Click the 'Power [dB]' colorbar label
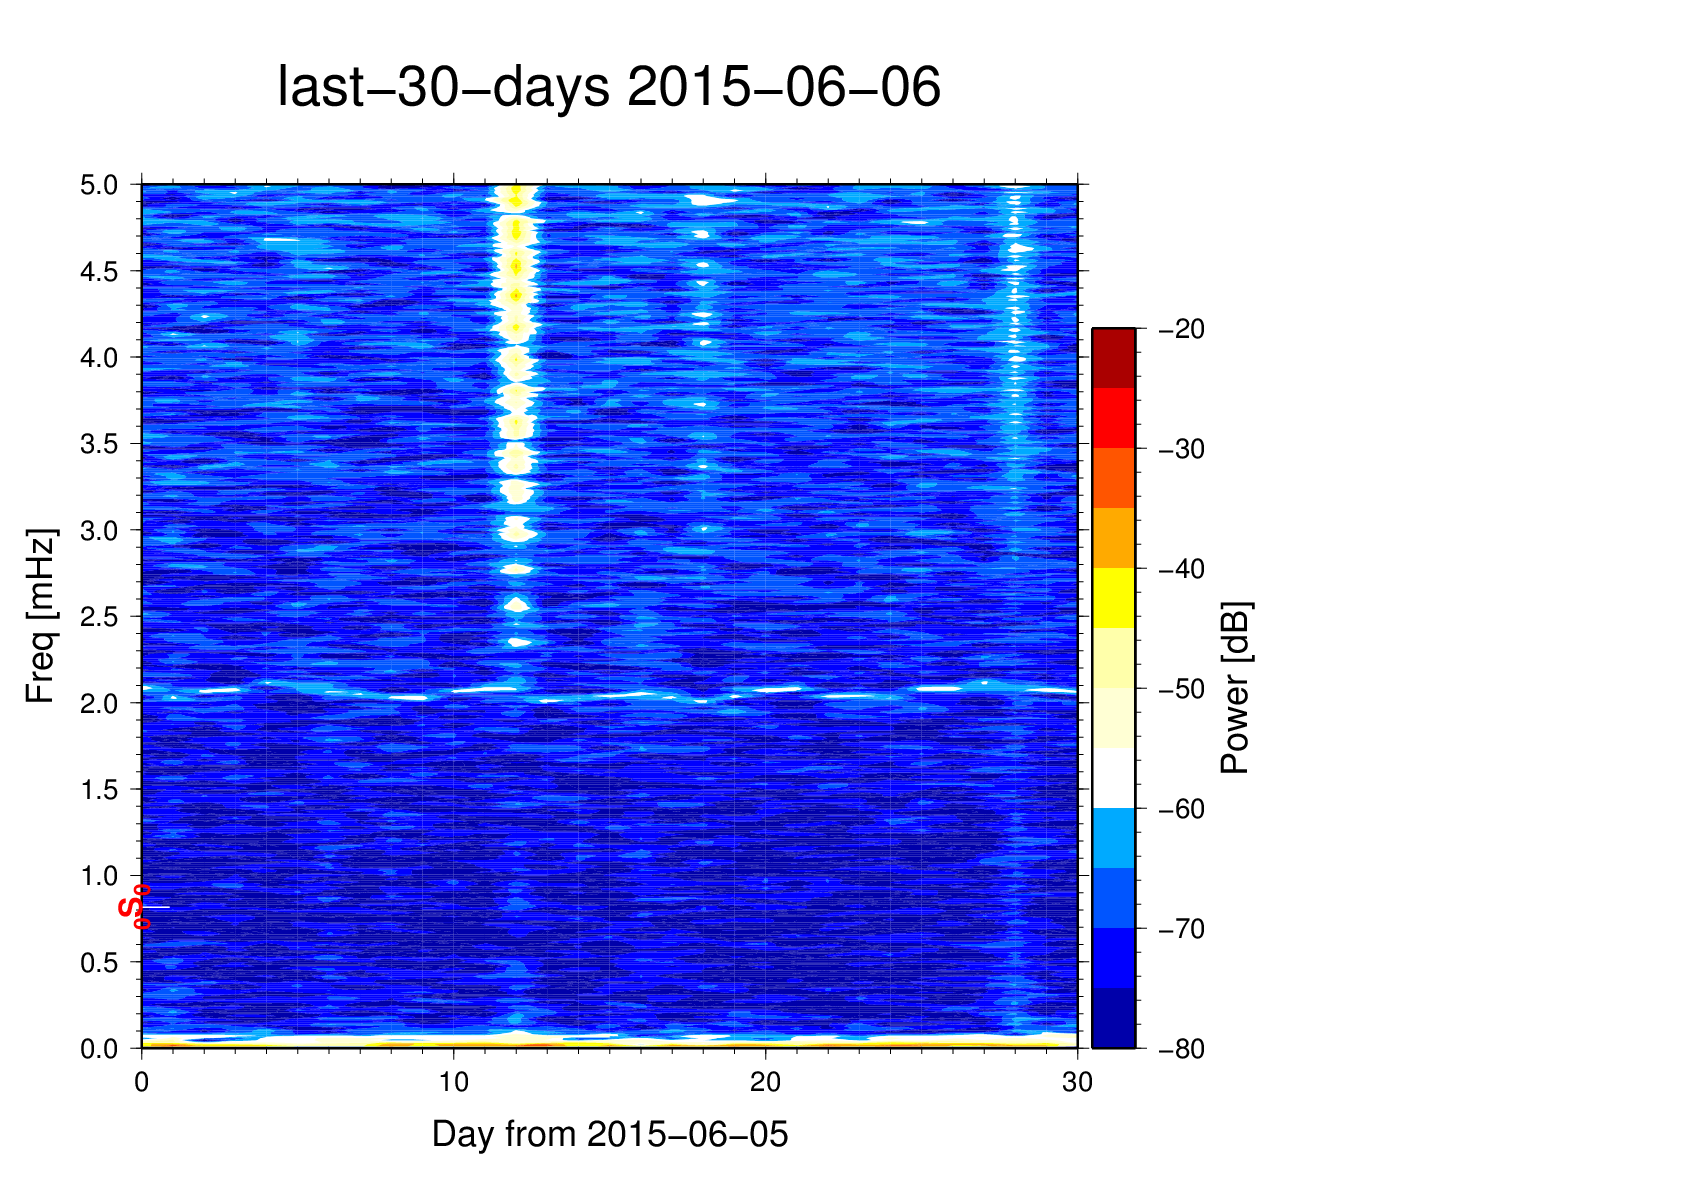Screen dimensions: 1684x1190 coord(1235,688)
